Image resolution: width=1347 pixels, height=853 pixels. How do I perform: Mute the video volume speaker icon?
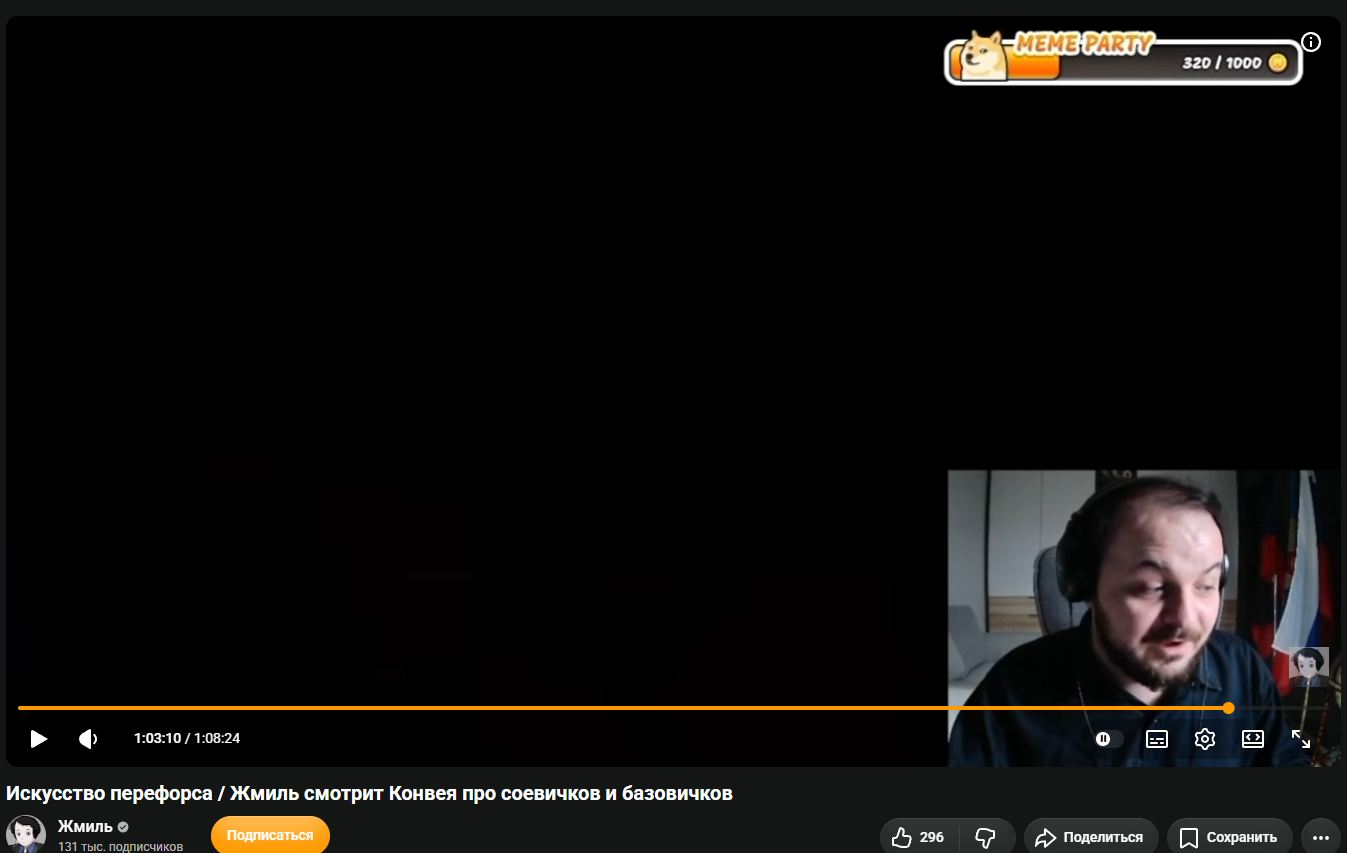[x=89, y=739]
